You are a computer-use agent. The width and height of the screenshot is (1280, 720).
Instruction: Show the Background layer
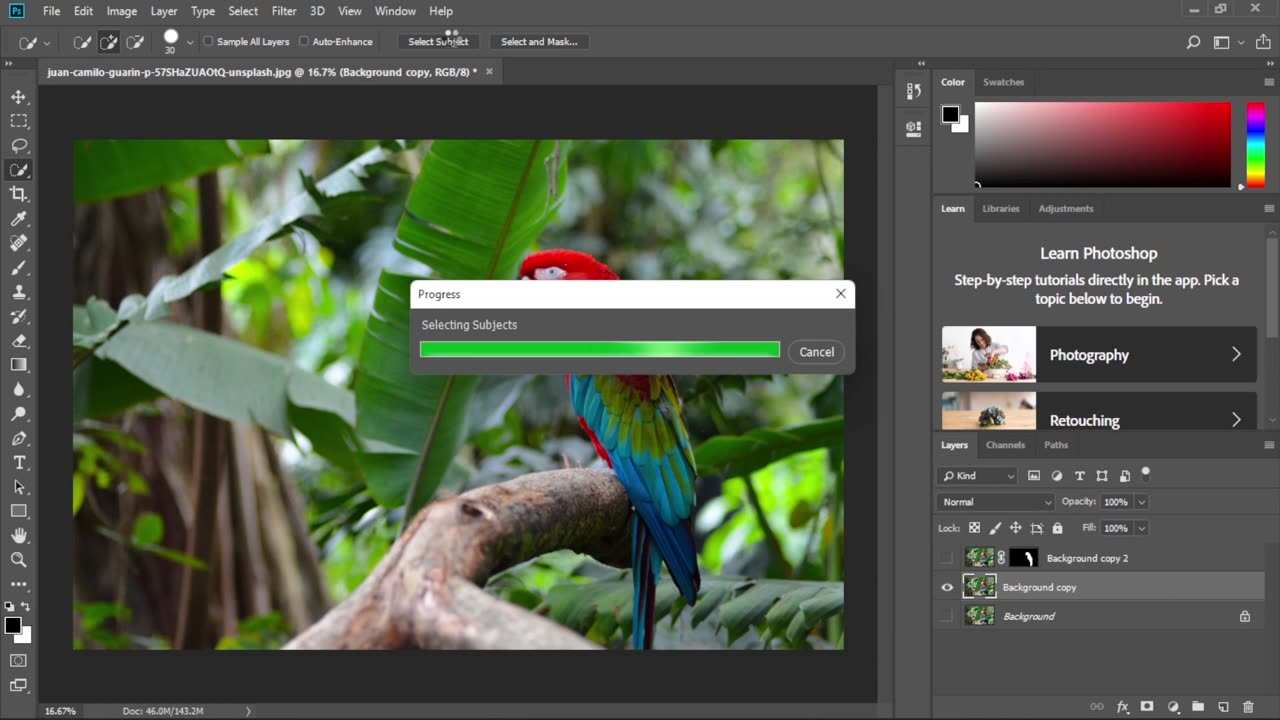click(x=947, y=616)
